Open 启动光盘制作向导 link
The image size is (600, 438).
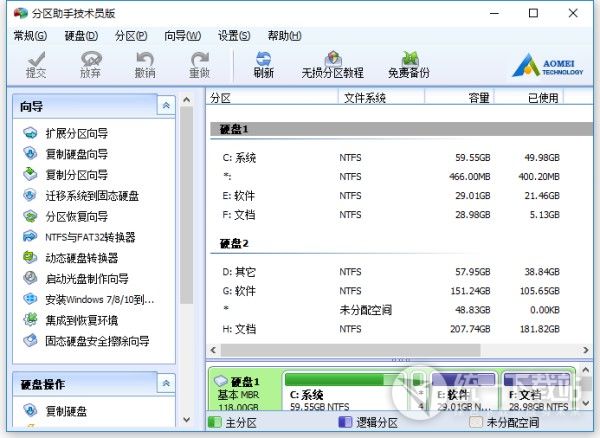tap(87, 278)
